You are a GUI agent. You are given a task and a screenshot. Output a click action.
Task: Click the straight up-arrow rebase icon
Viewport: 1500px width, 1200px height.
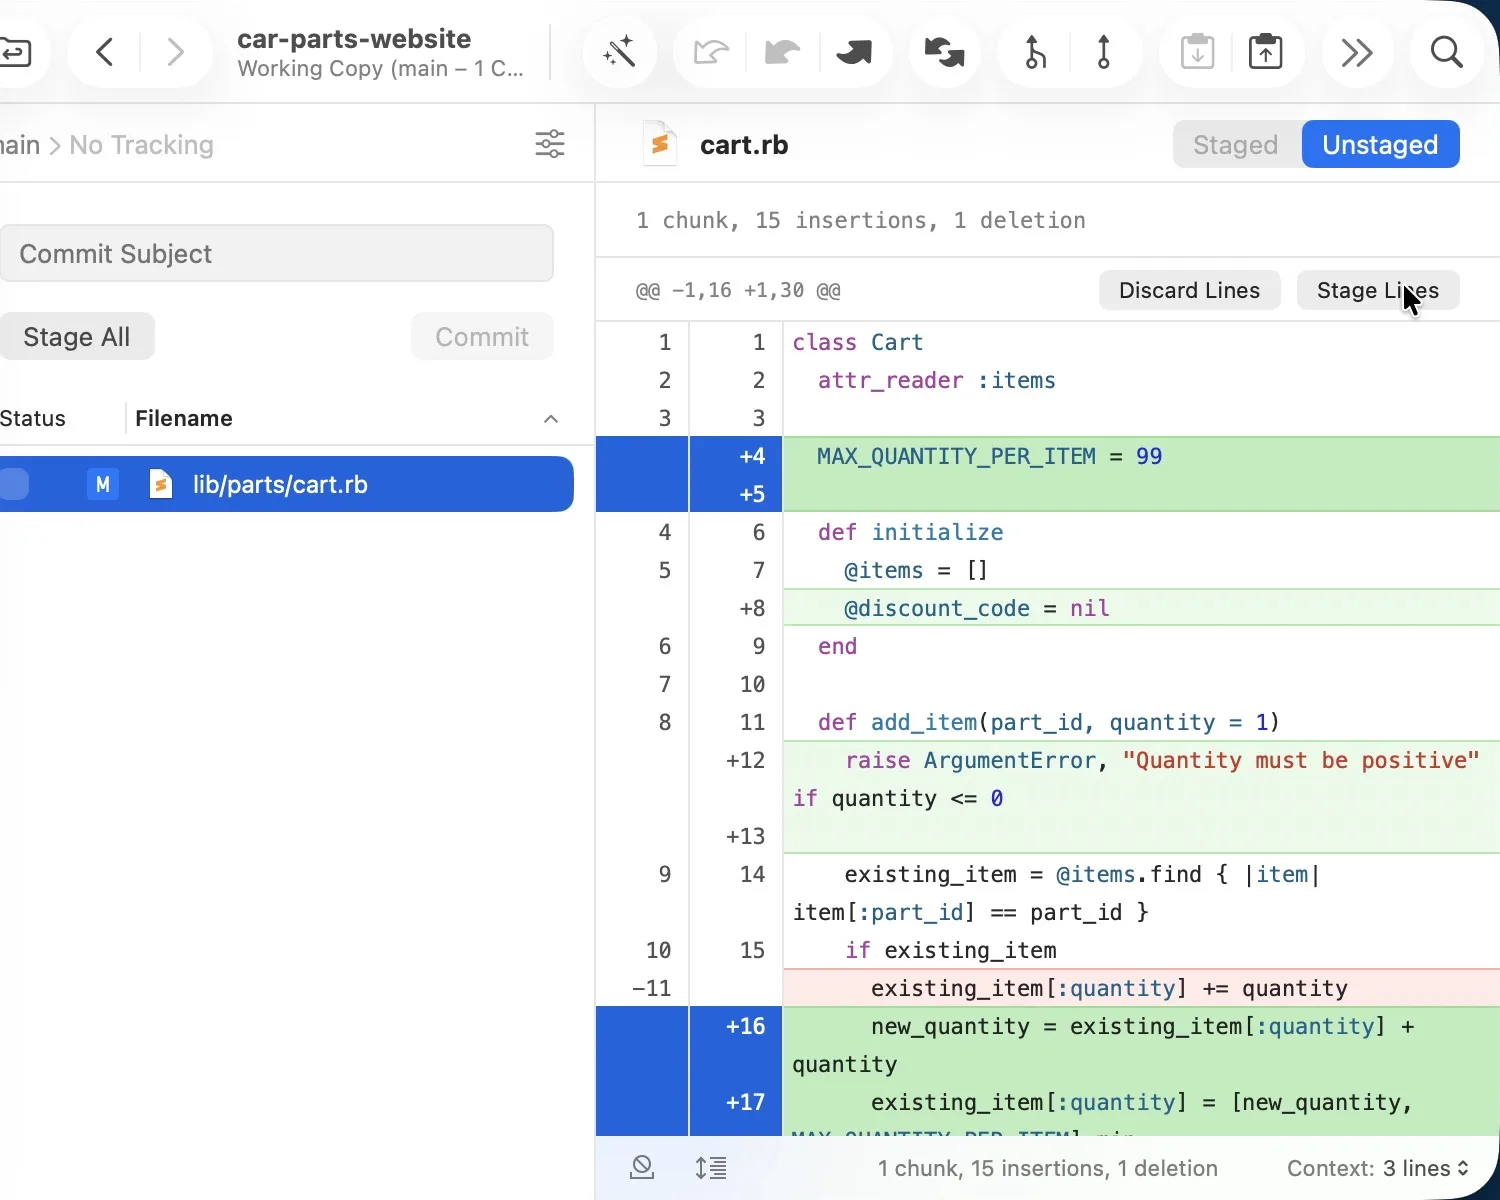tap(1104, 52)
